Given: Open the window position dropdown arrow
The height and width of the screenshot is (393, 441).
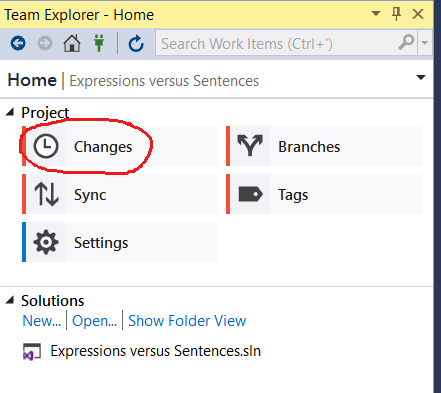Looking at the screenshot, I should pyautogui.click(x=376, y=14).
